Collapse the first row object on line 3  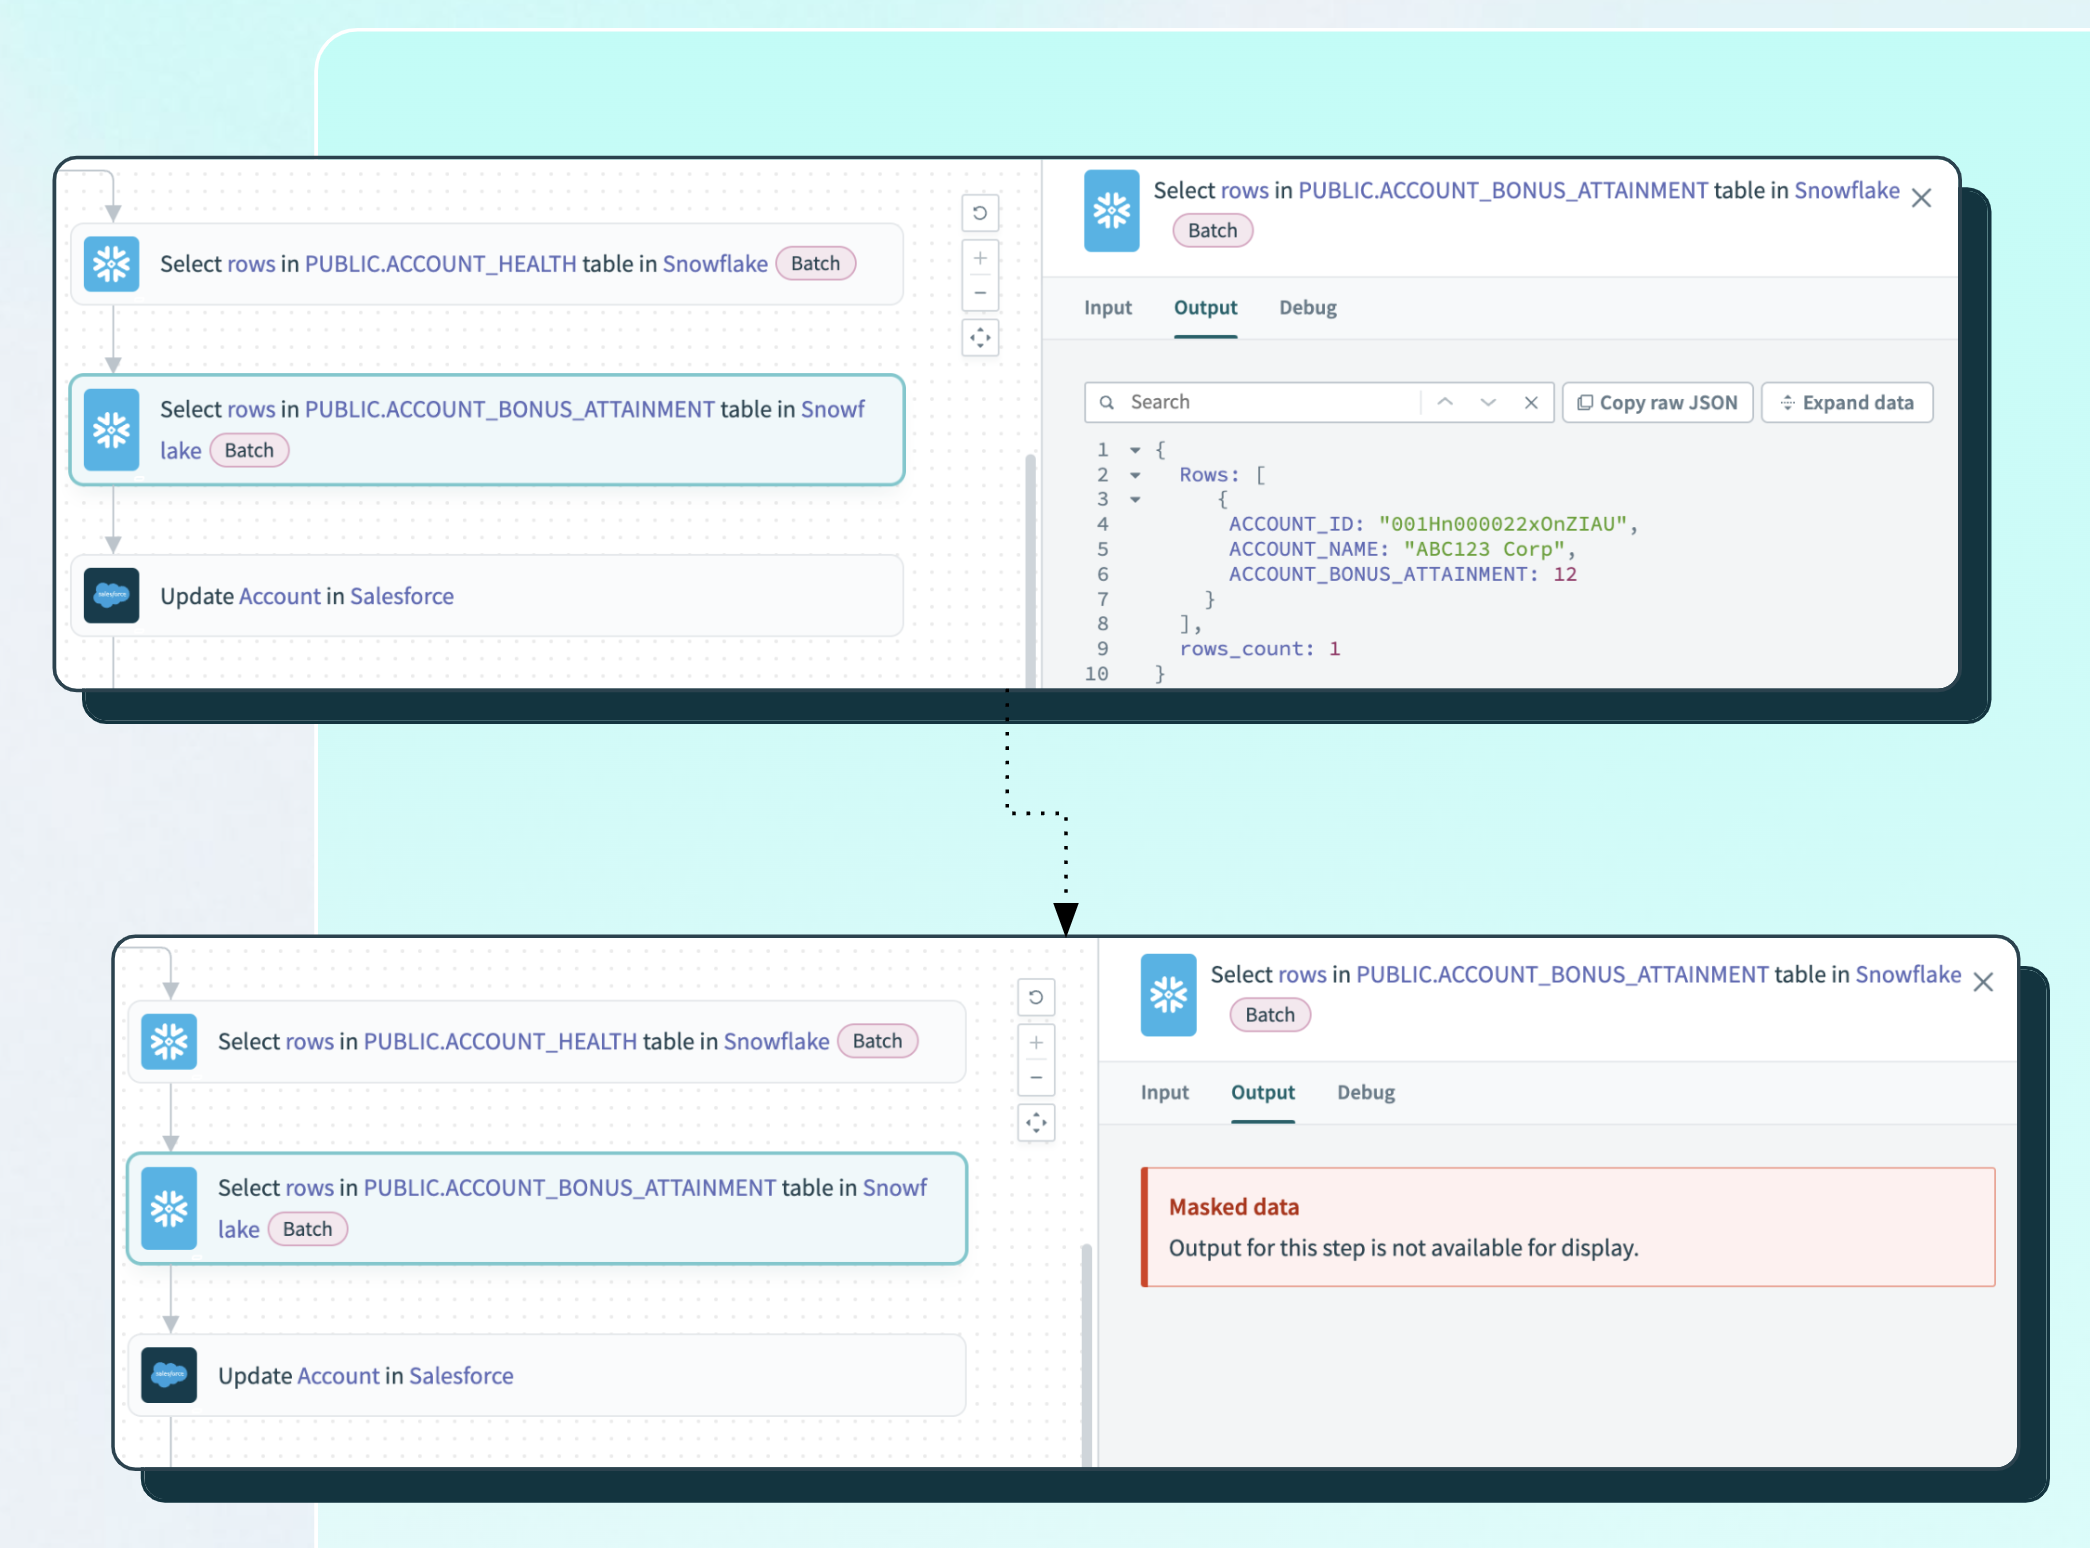click(x=1135, y=499)
